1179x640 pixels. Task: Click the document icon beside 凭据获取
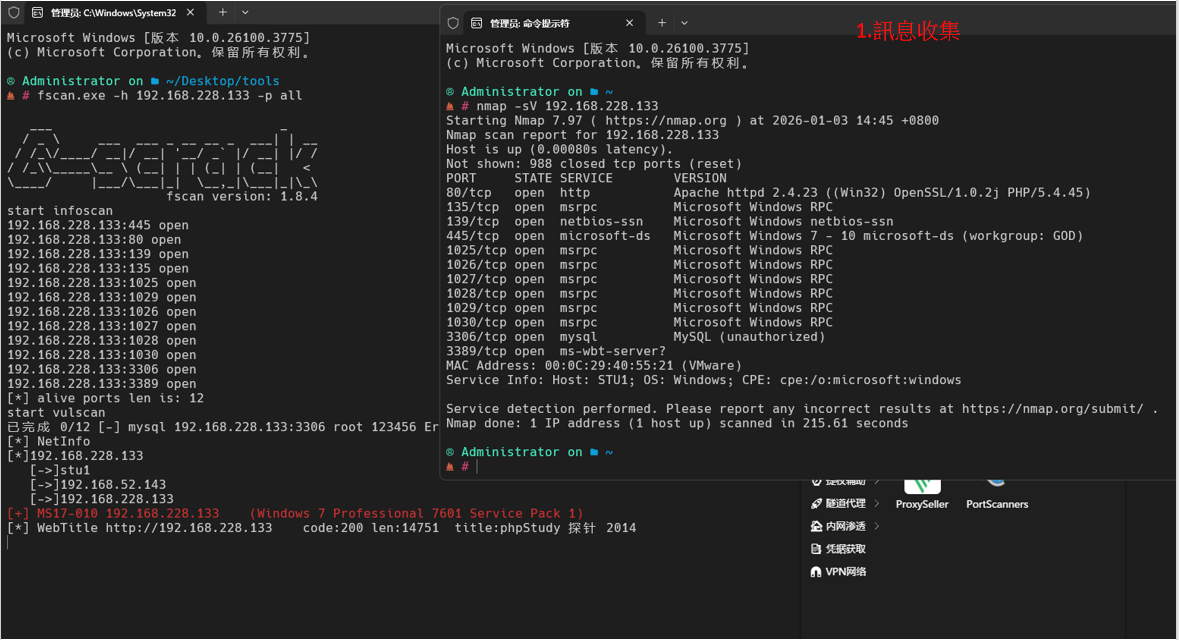(x=816, y=549)
